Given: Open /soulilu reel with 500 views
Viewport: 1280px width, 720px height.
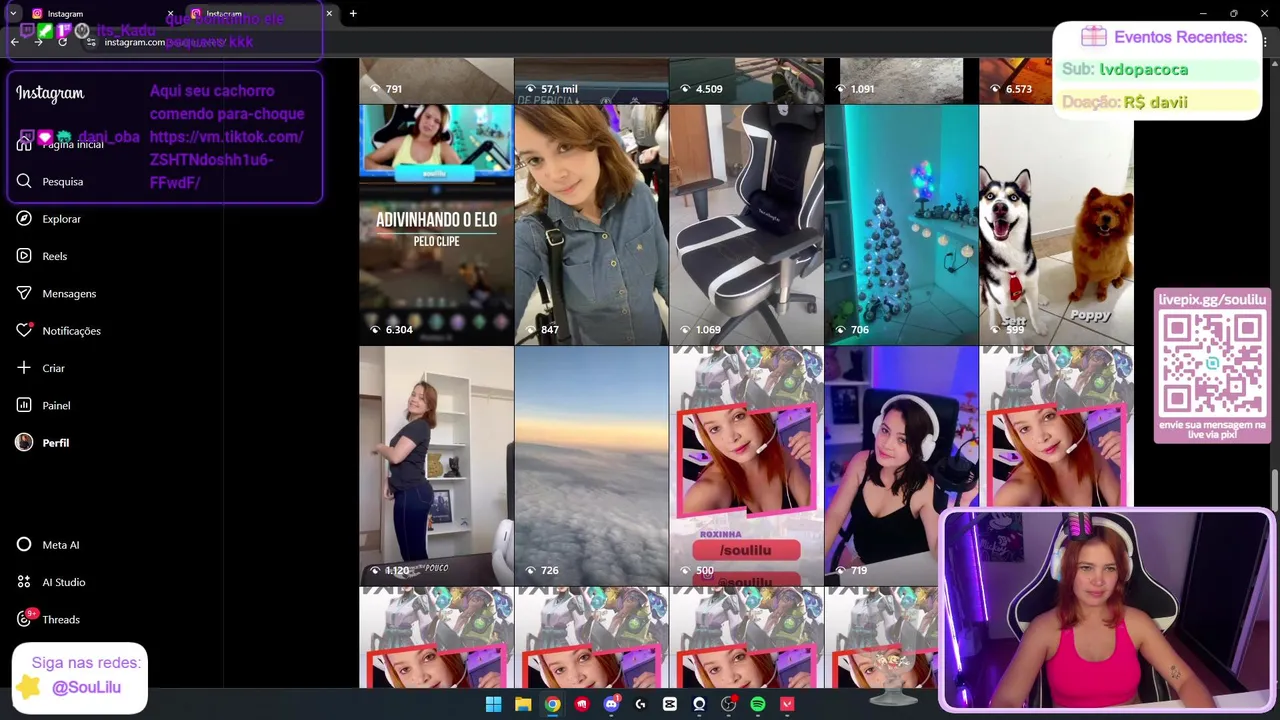Looking at the screenshot, I should tap(746, 466).
